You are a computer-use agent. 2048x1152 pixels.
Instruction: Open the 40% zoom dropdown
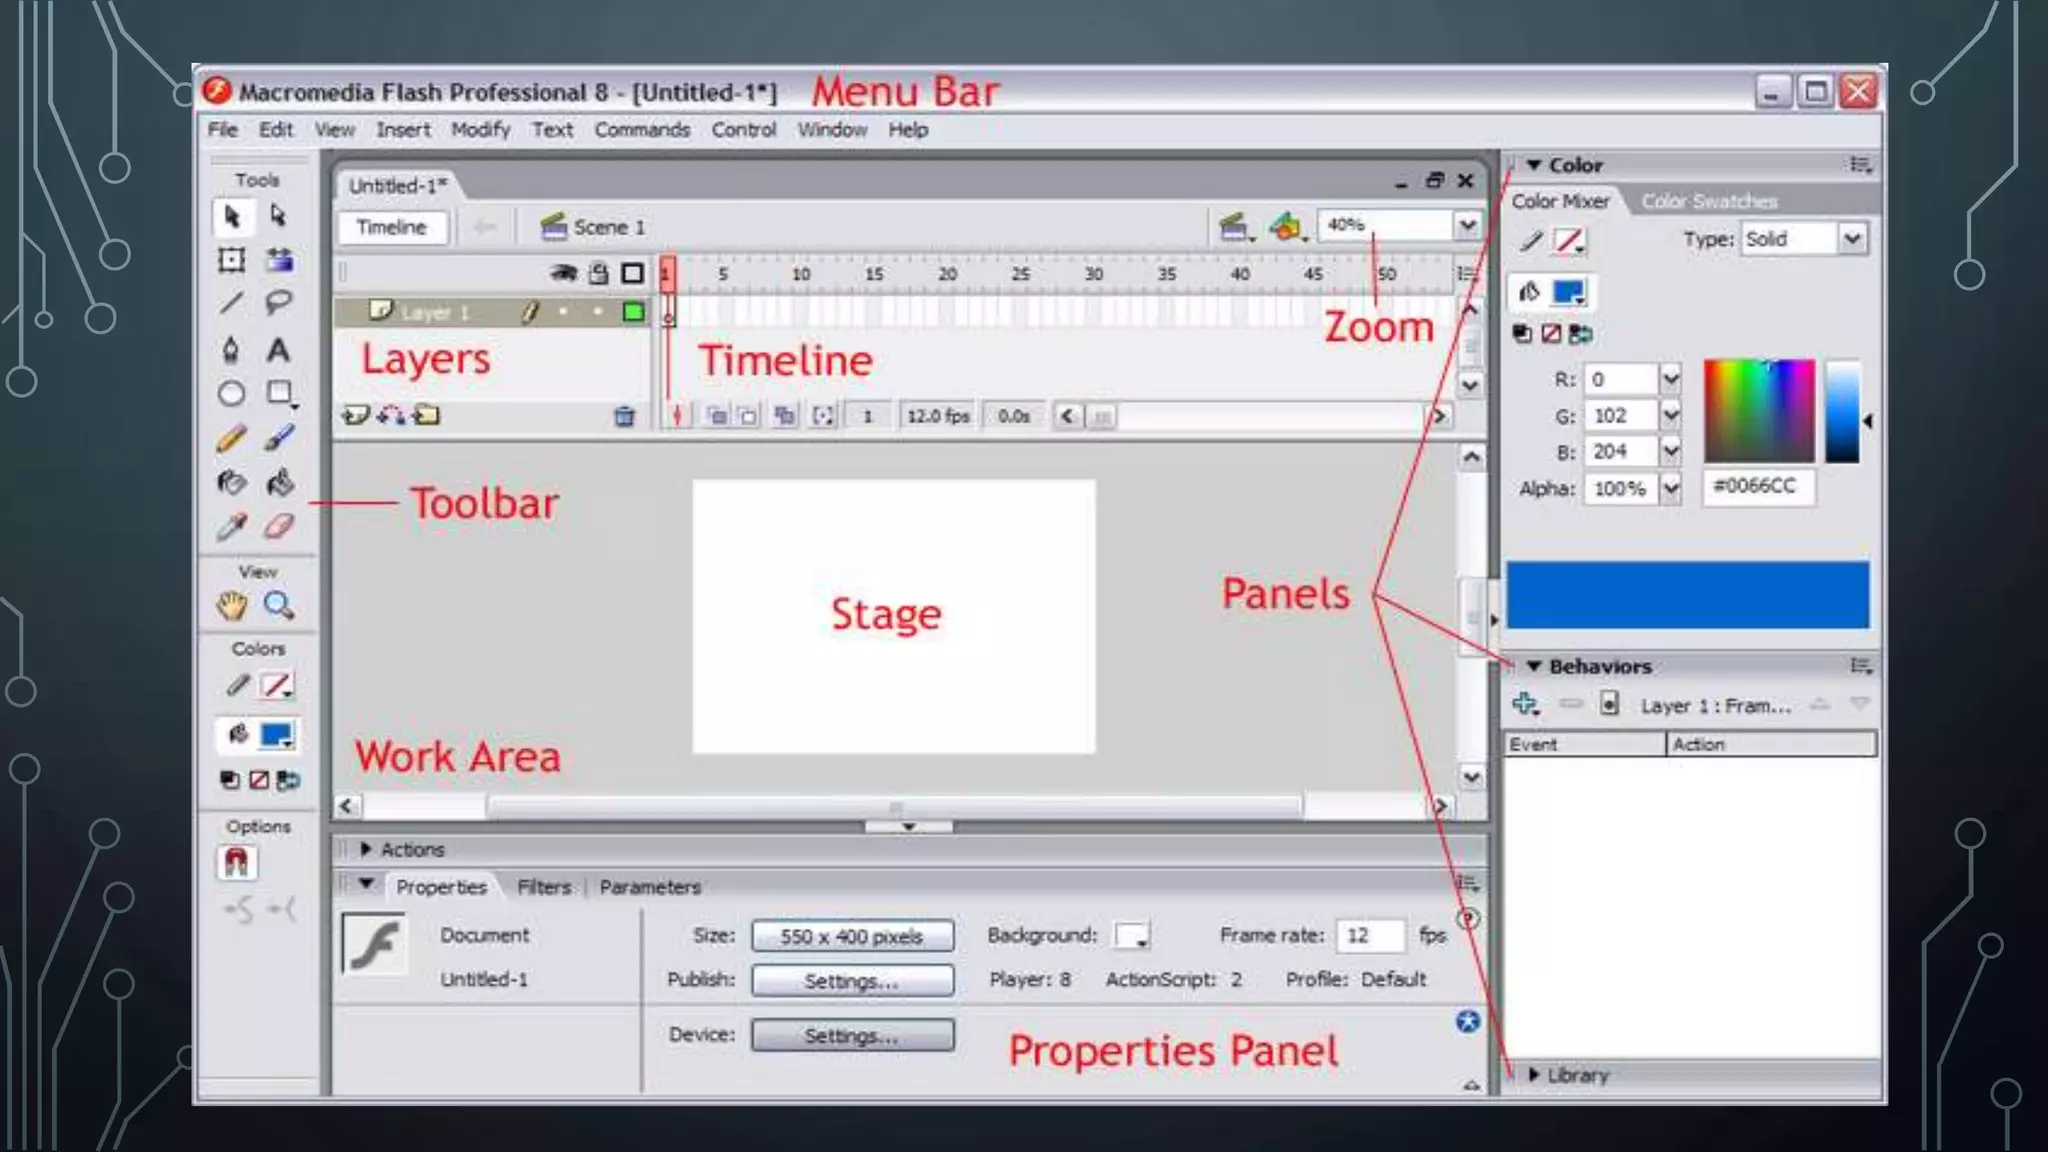1466,226
